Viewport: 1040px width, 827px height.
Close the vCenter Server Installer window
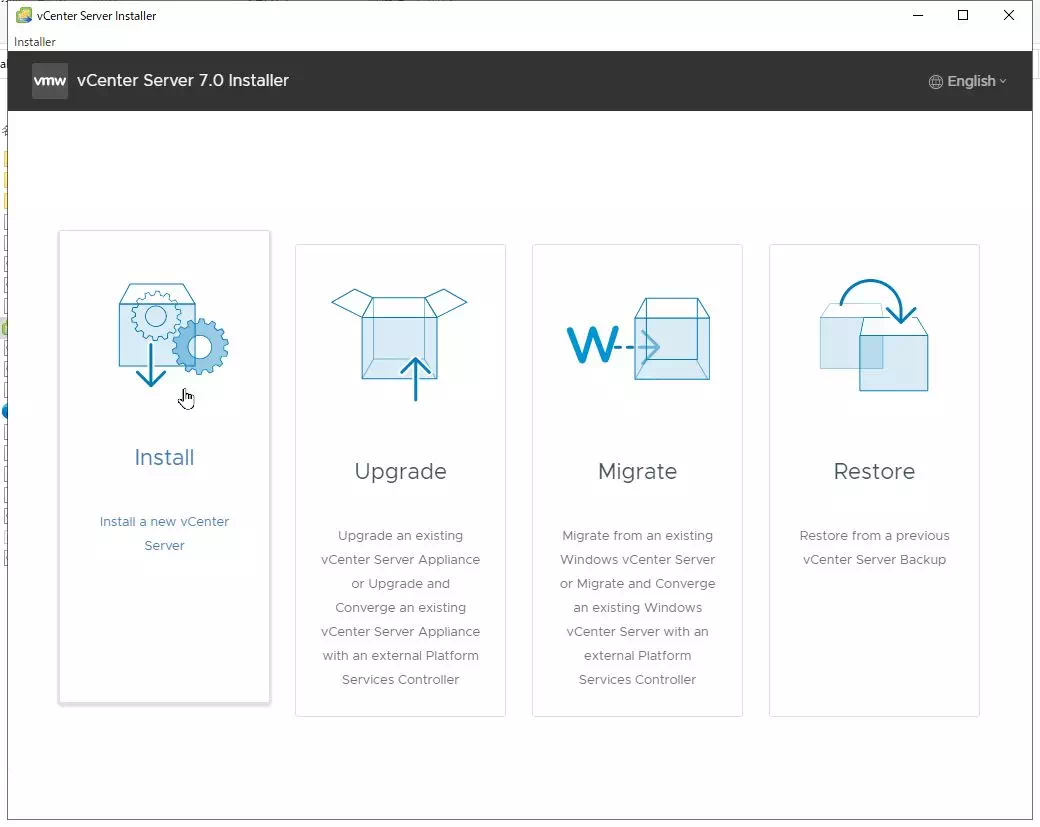[1009, 15]
